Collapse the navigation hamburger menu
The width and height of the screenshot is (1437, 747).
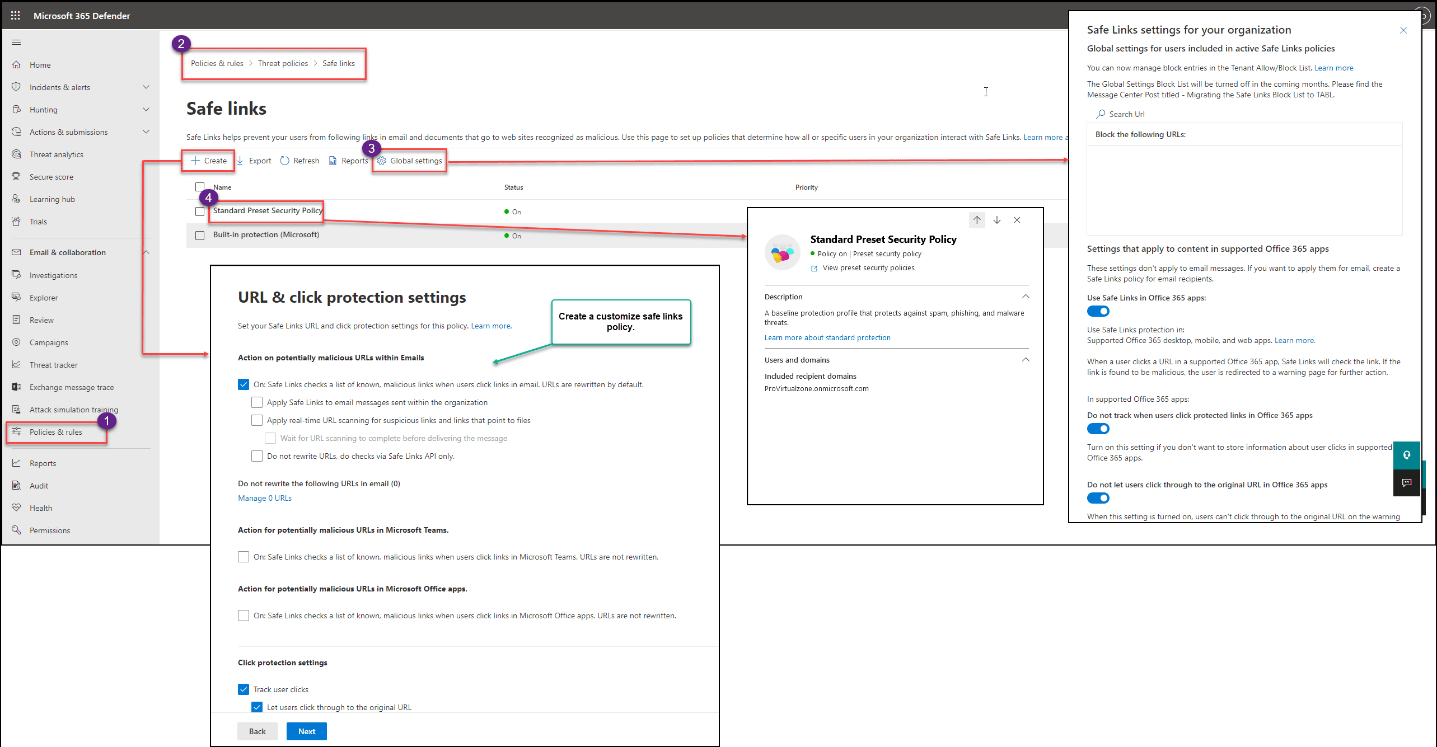coord(15,43)
